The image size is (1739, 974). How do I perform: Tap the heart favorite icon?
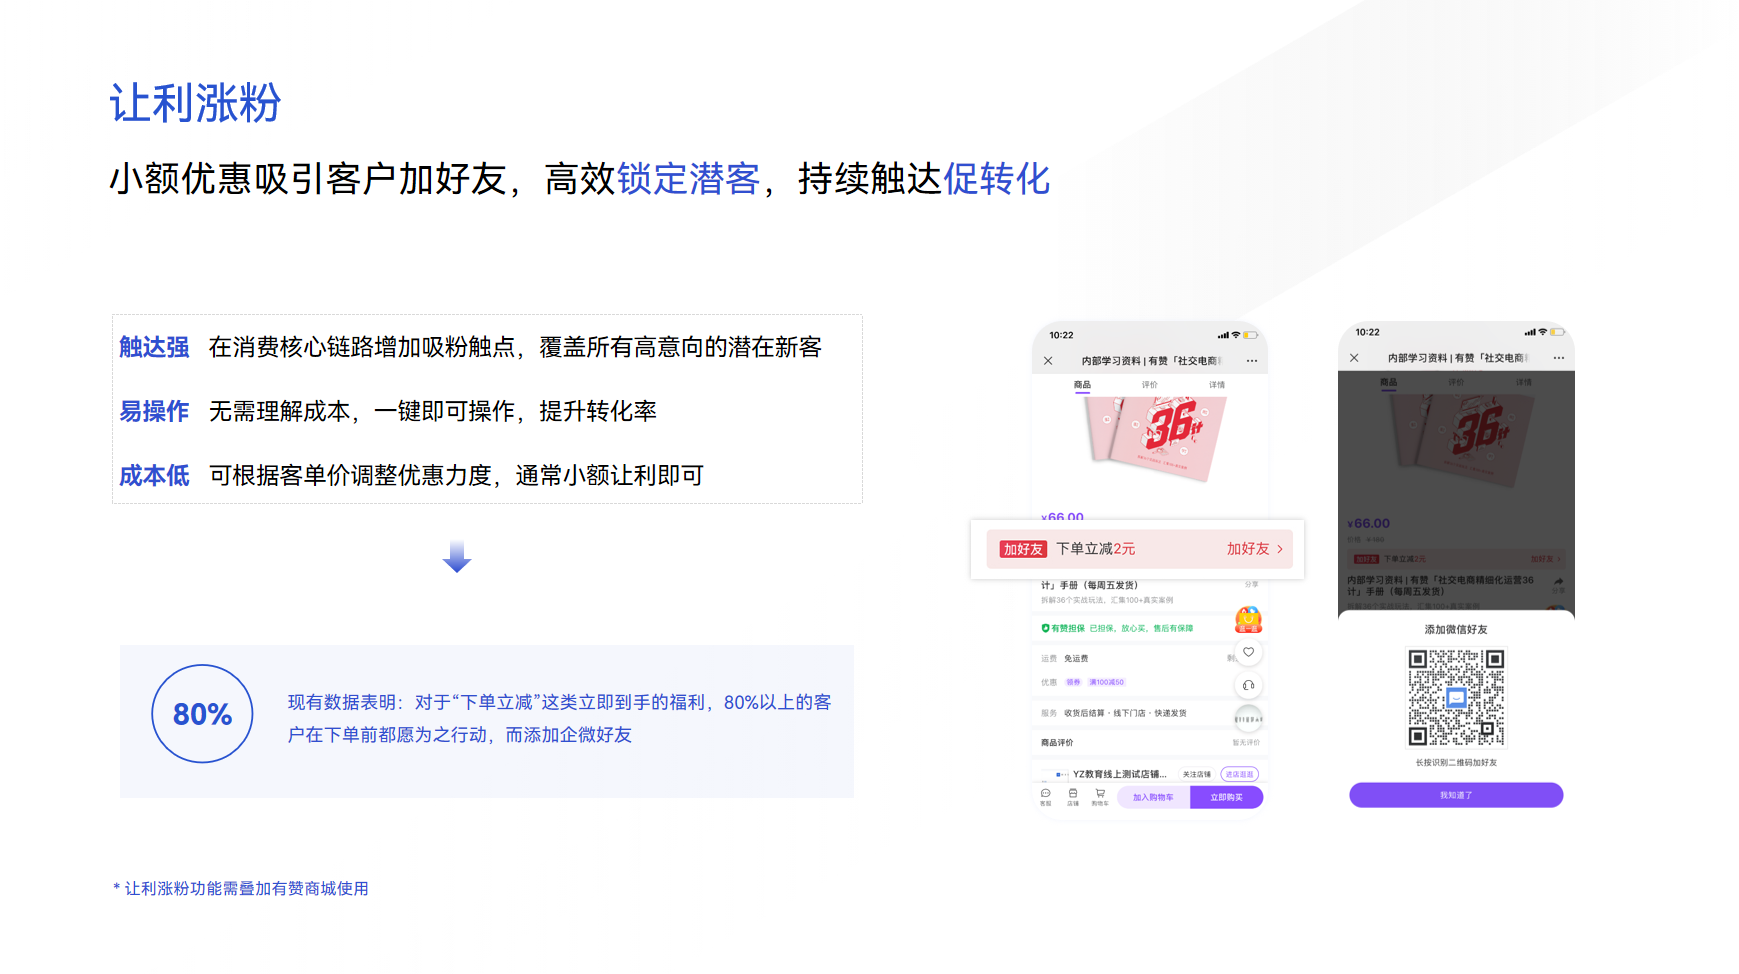coord(1248,652)
